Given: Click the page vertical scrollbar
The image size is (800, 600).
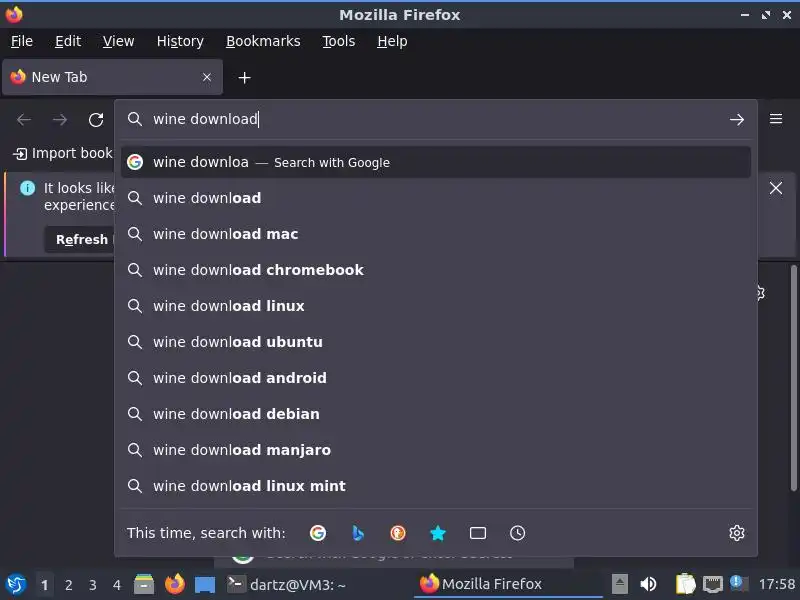Looking at the screenshot, I should point(793,378).
